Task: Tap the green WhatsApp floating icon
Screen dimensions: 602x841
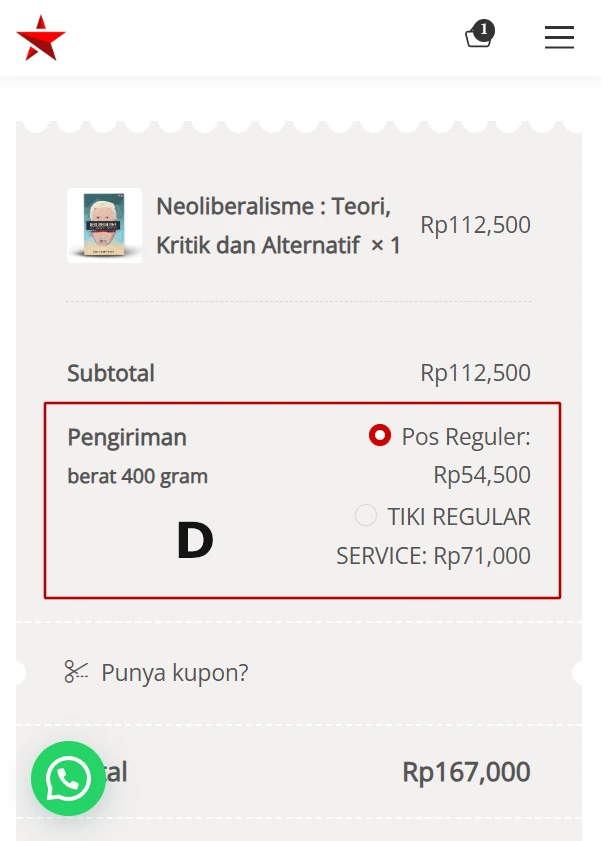Action: (x=68, y=778)
